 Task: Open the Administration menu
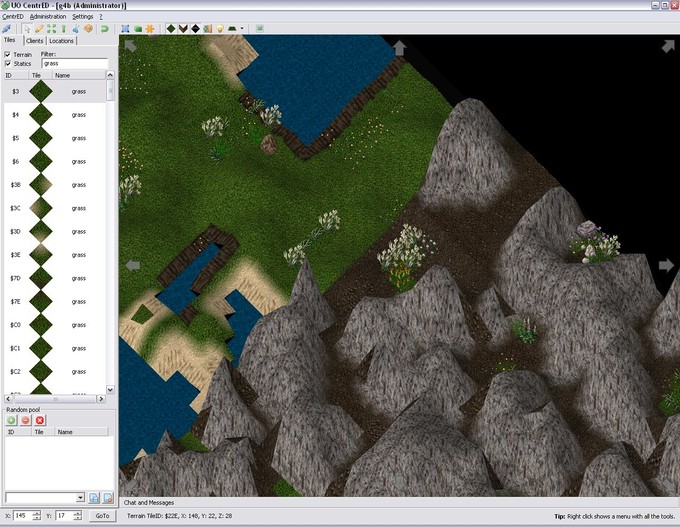48,17
